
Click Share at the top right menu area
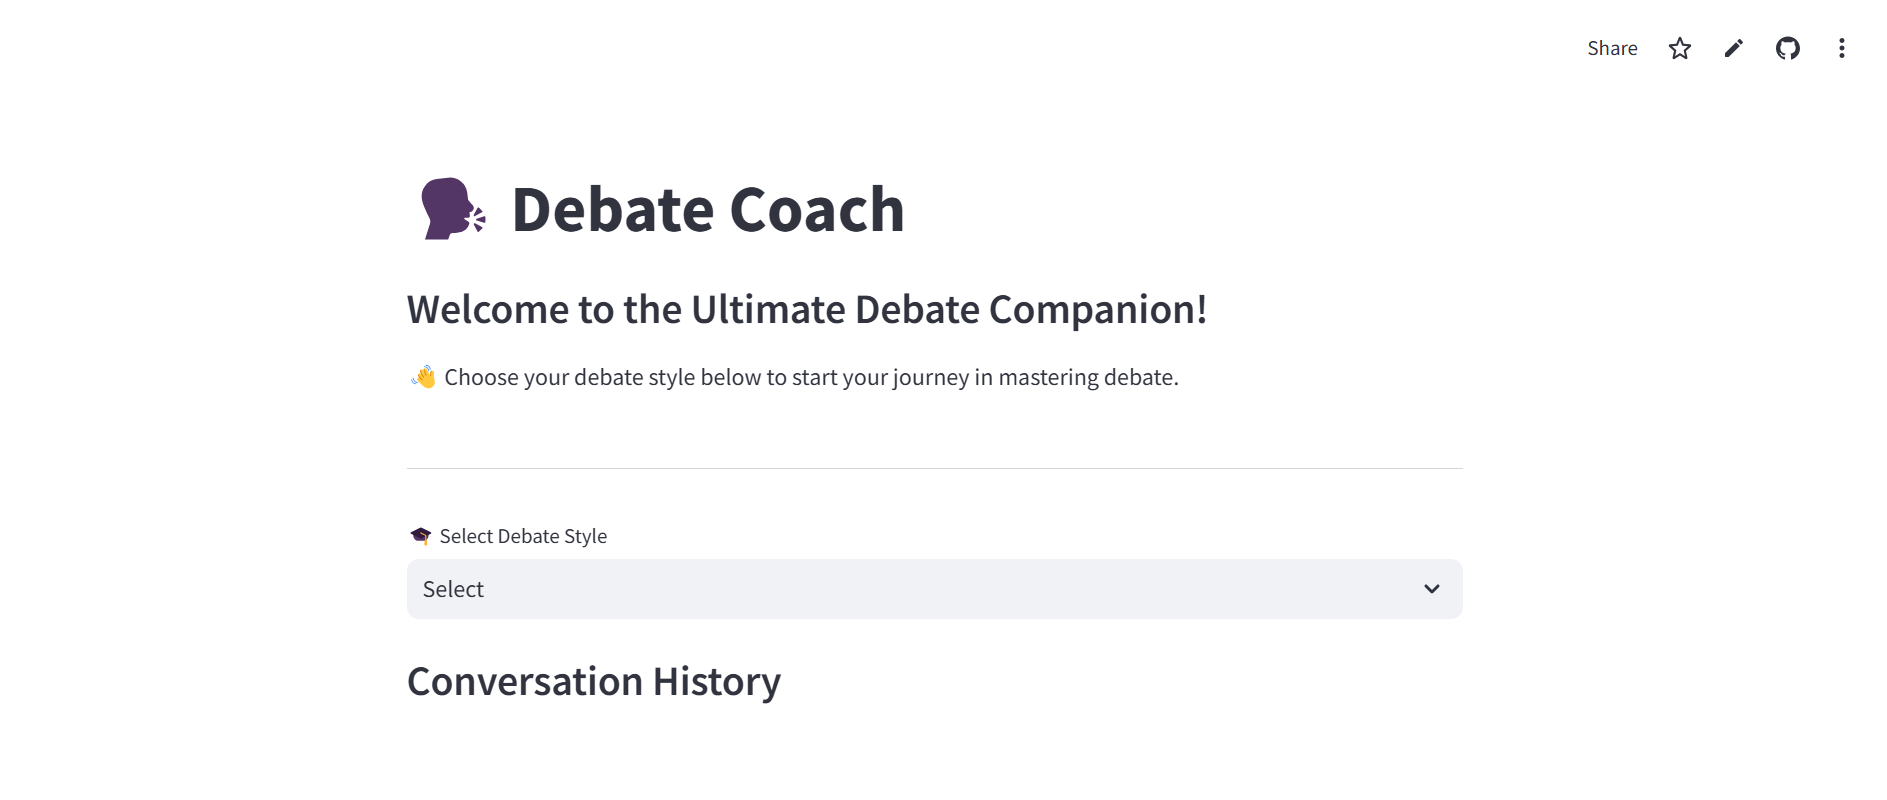tap(1611, 48)
